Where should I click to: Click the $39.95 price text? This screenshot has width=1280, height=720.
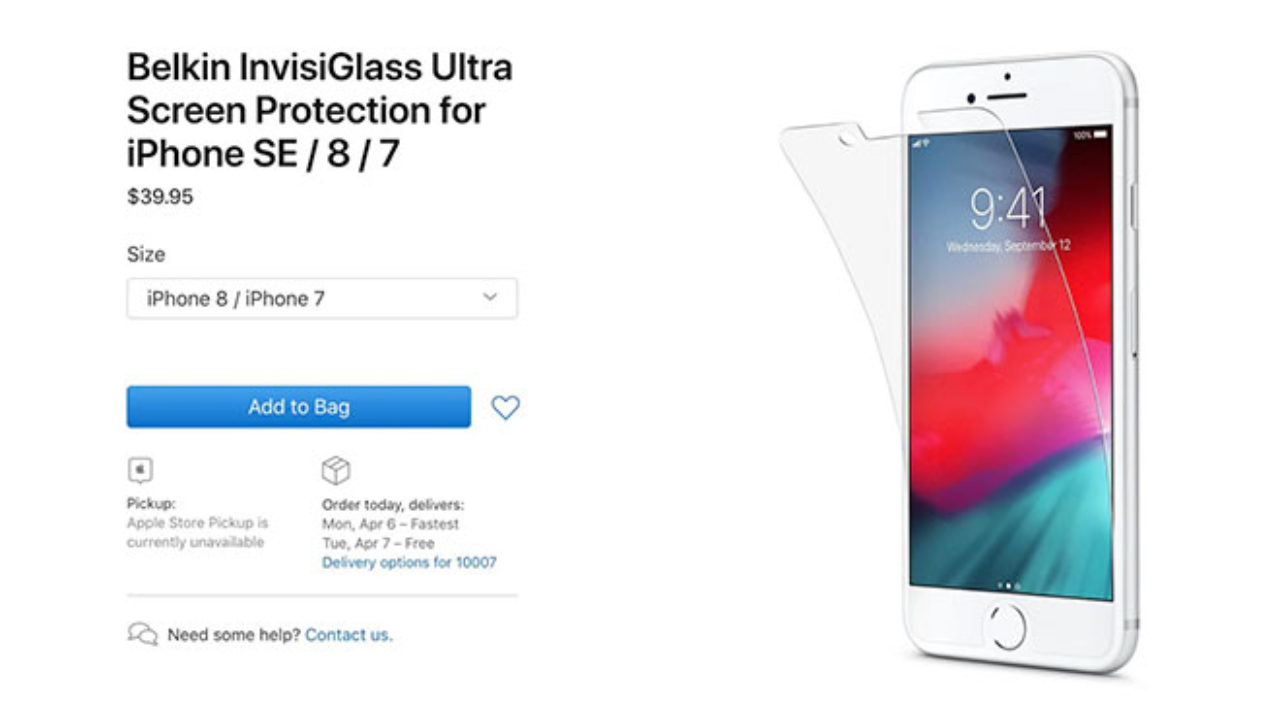160,197
